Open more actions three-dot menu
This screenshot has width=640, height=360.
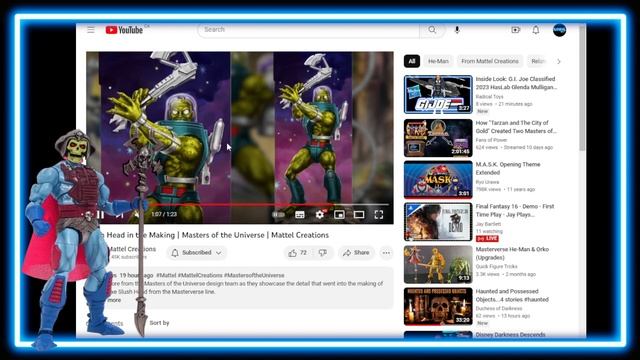click(386, 253)
